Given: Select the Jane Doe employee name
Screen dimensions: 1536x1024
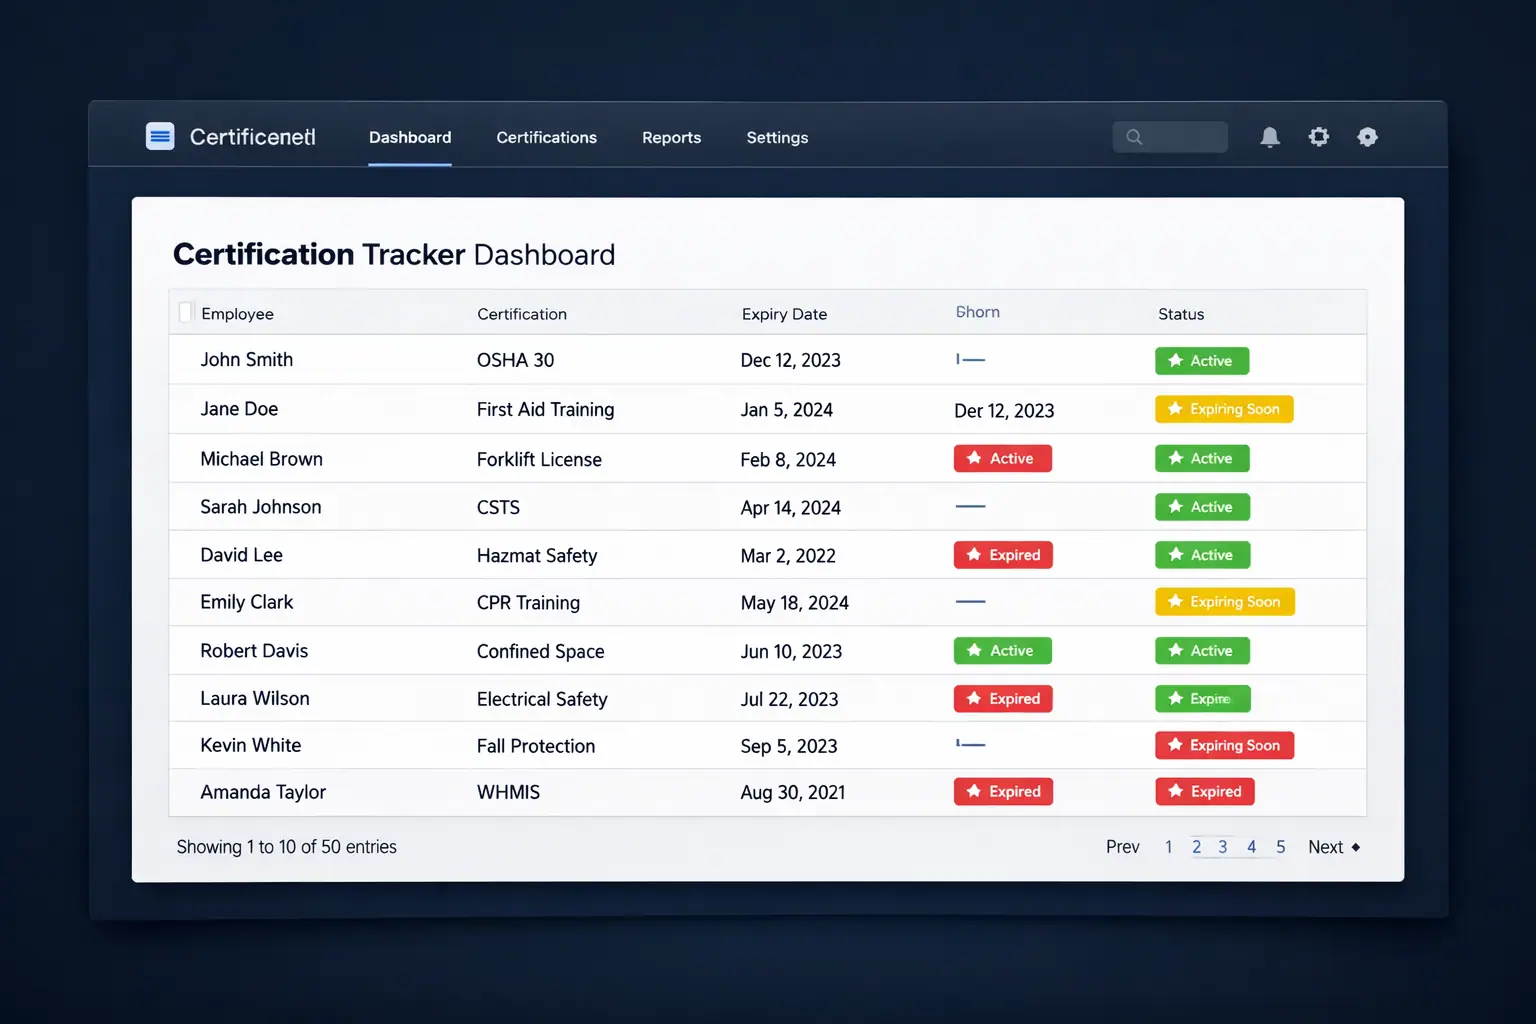Looking at the screenshot, I should [x=239, y=409].
